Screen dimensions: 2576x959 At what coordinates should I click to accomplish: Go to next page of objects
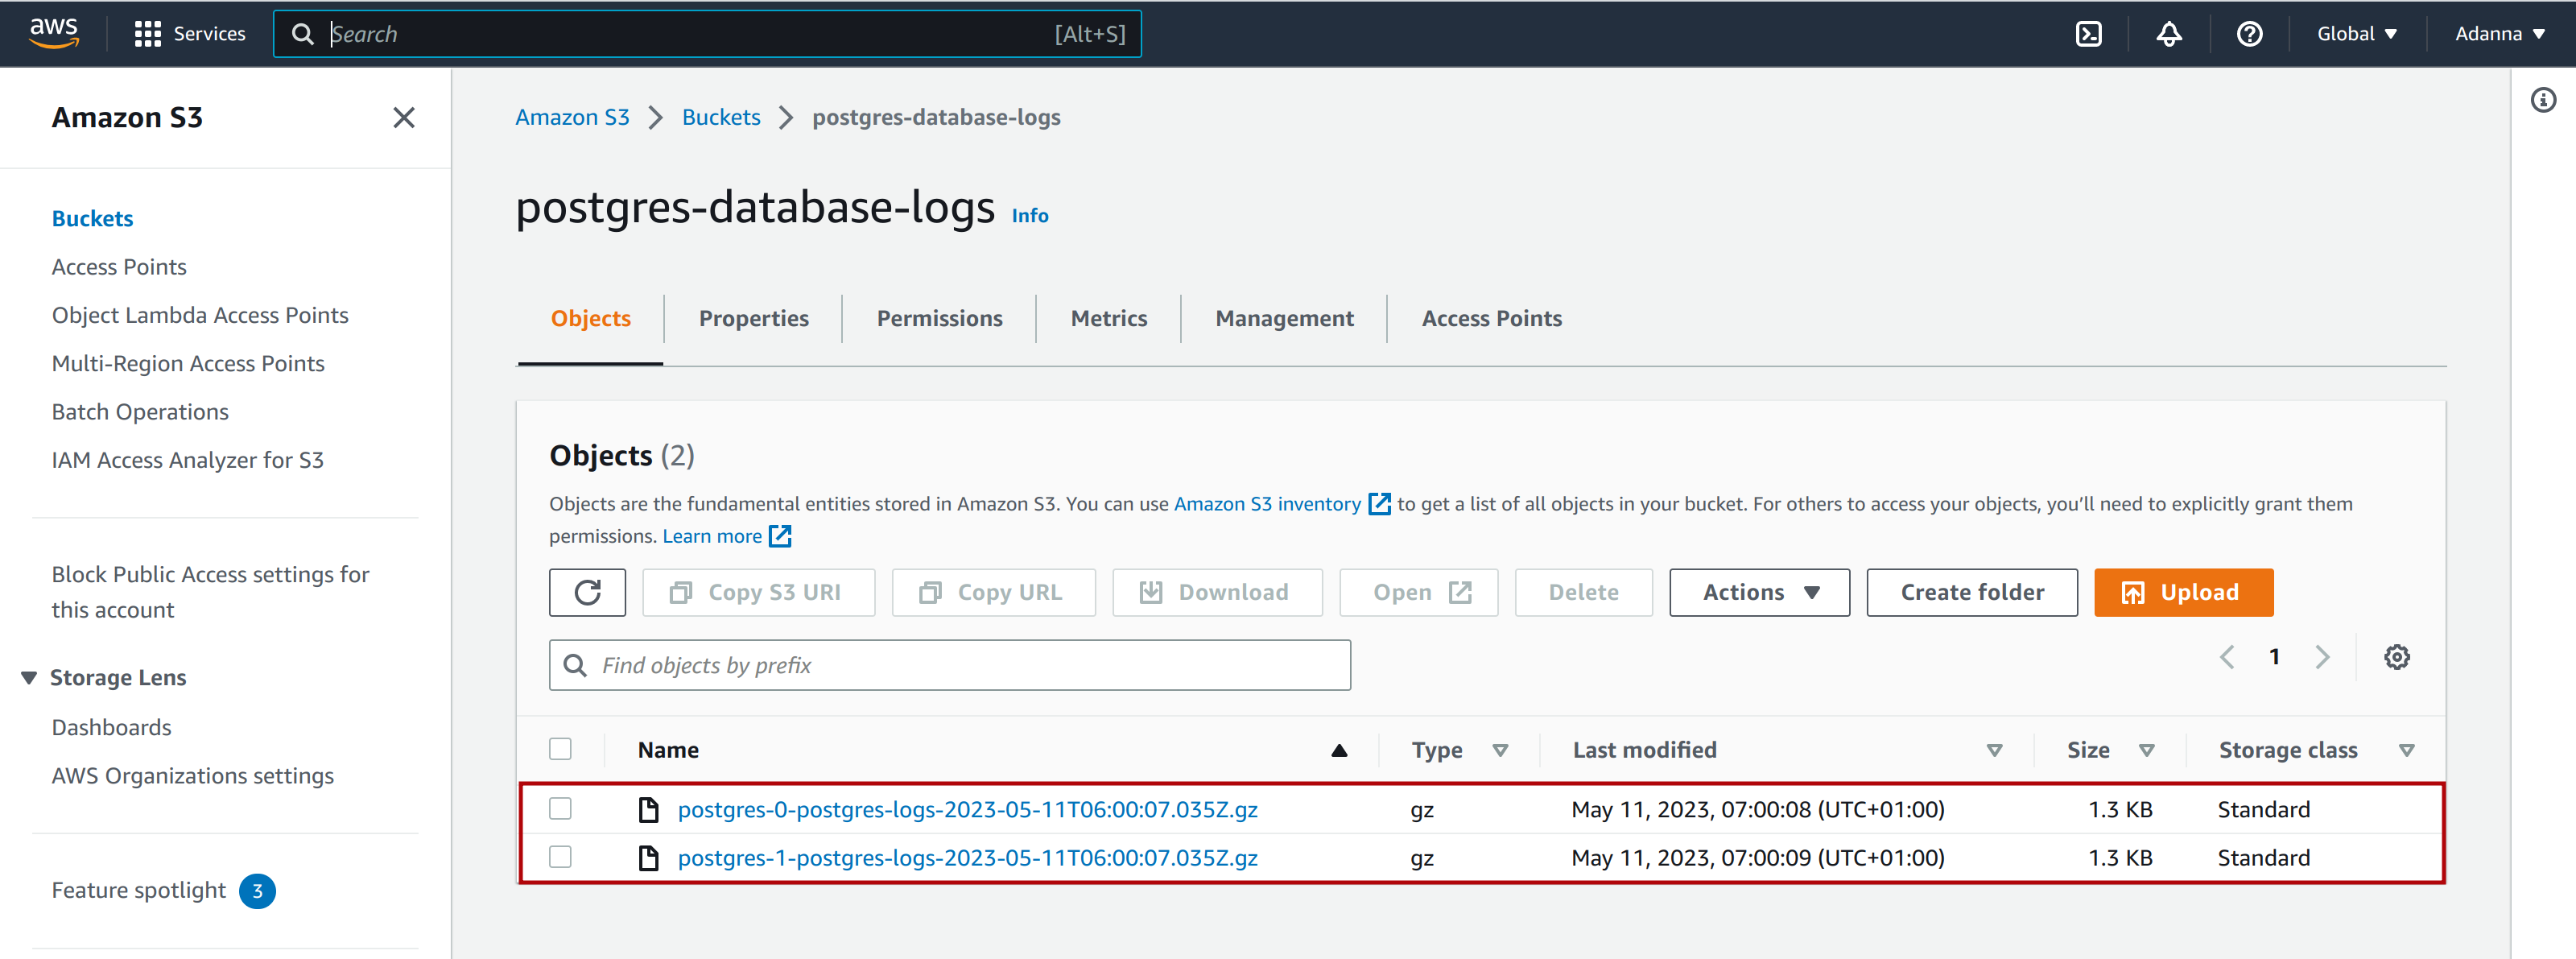coord(2322,657)
